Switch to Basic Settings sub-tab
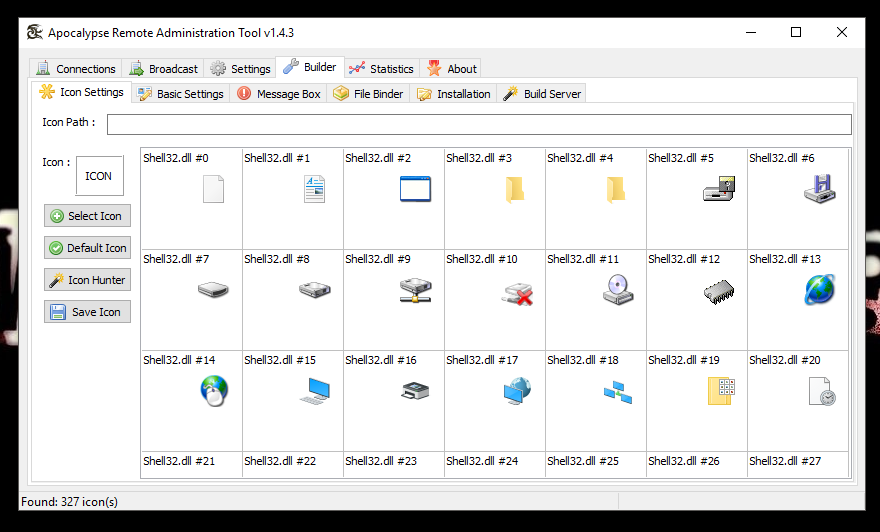 [x=180, y=94]
